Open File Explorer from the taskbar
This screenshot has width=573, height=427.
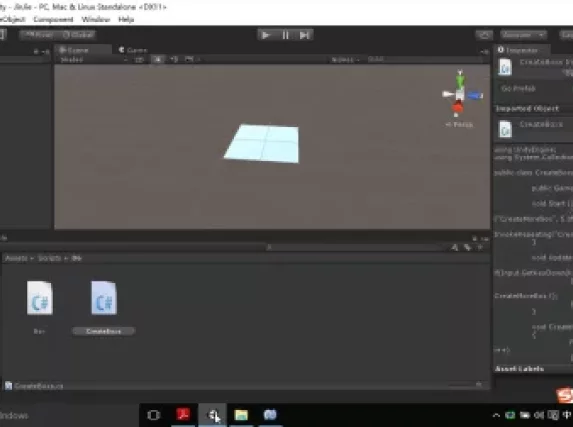coord(241,415)
